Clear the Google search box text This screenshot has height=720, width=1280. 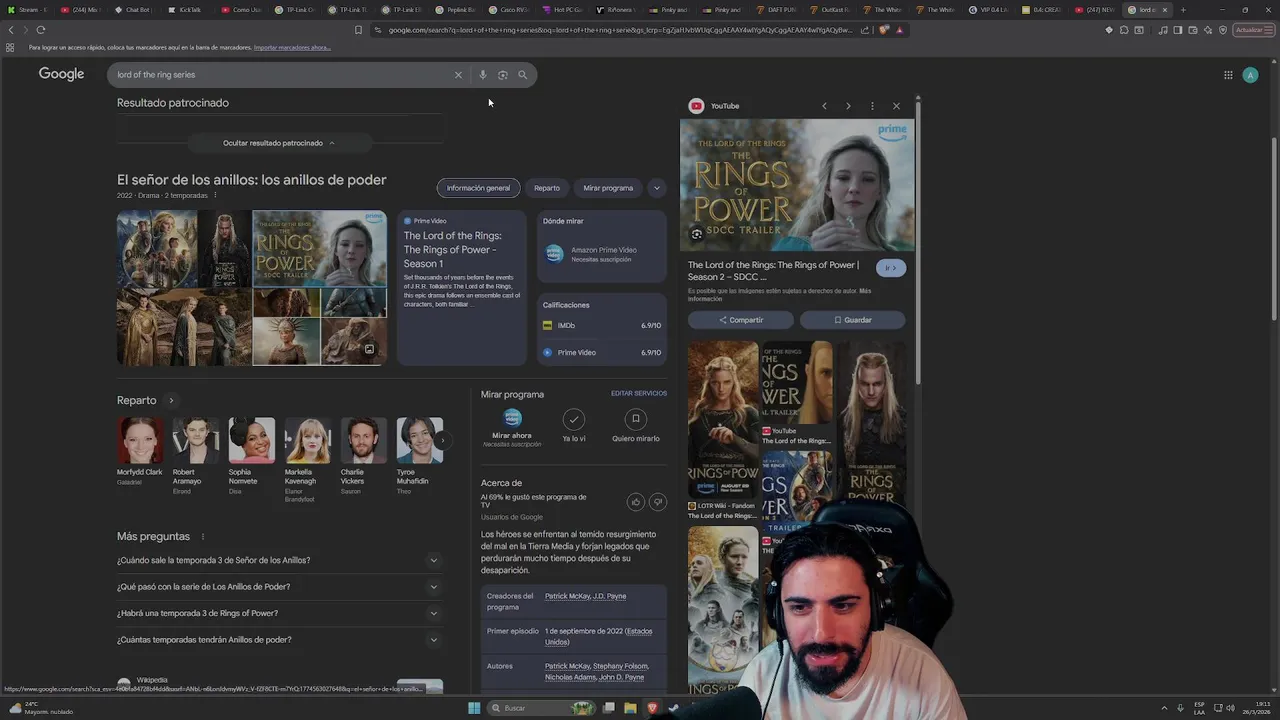[x=458, y=75]
